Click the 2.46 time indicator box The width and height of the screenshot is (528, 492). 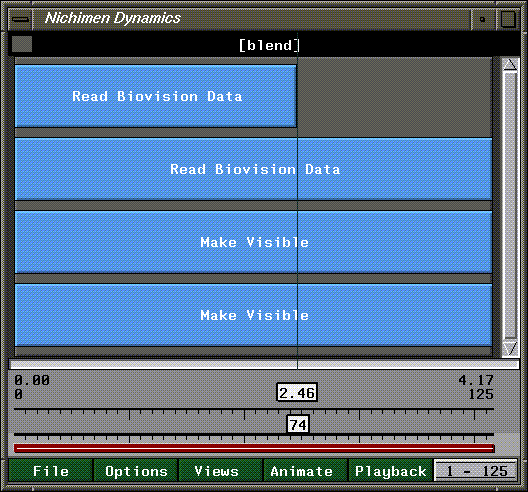tap(297, 392)
